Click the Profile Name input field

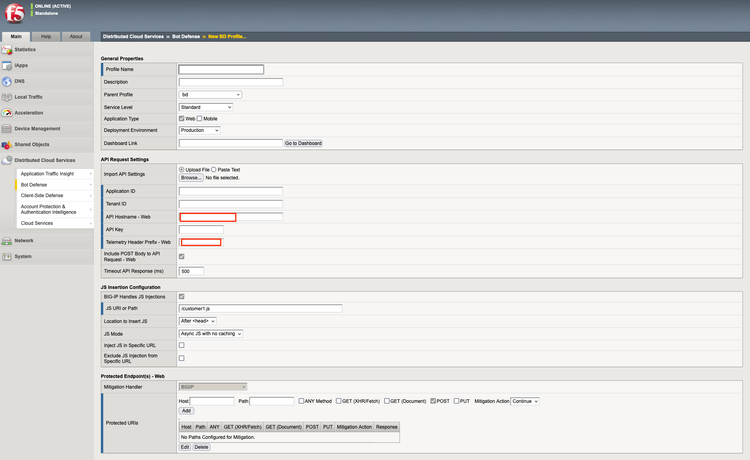pos(221,70)
